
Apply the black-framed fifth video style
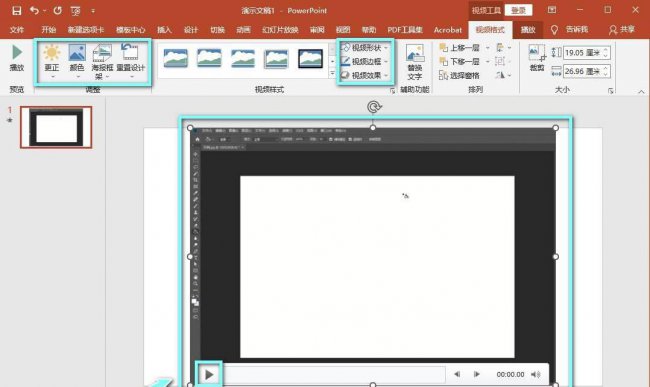310,58
